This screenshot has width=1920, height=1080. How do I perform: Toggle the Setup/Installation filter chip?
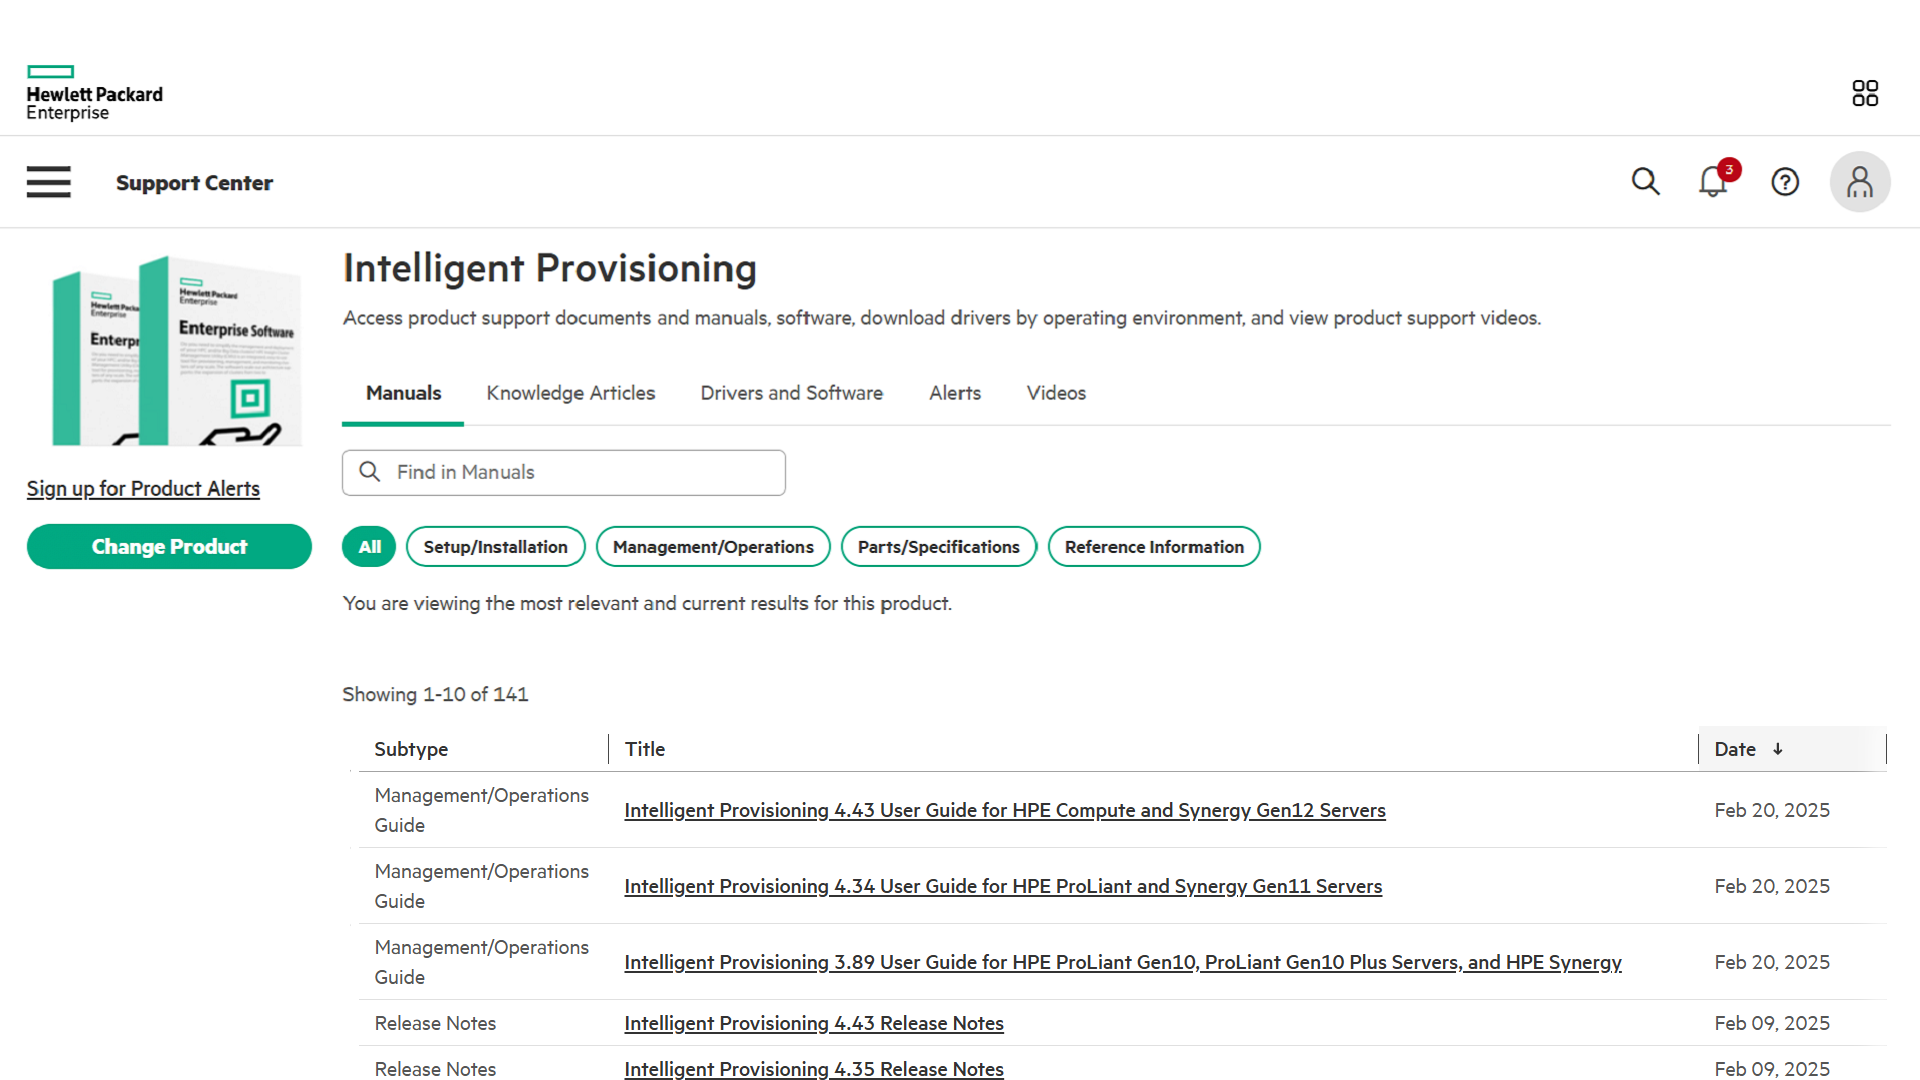[495, 547]
